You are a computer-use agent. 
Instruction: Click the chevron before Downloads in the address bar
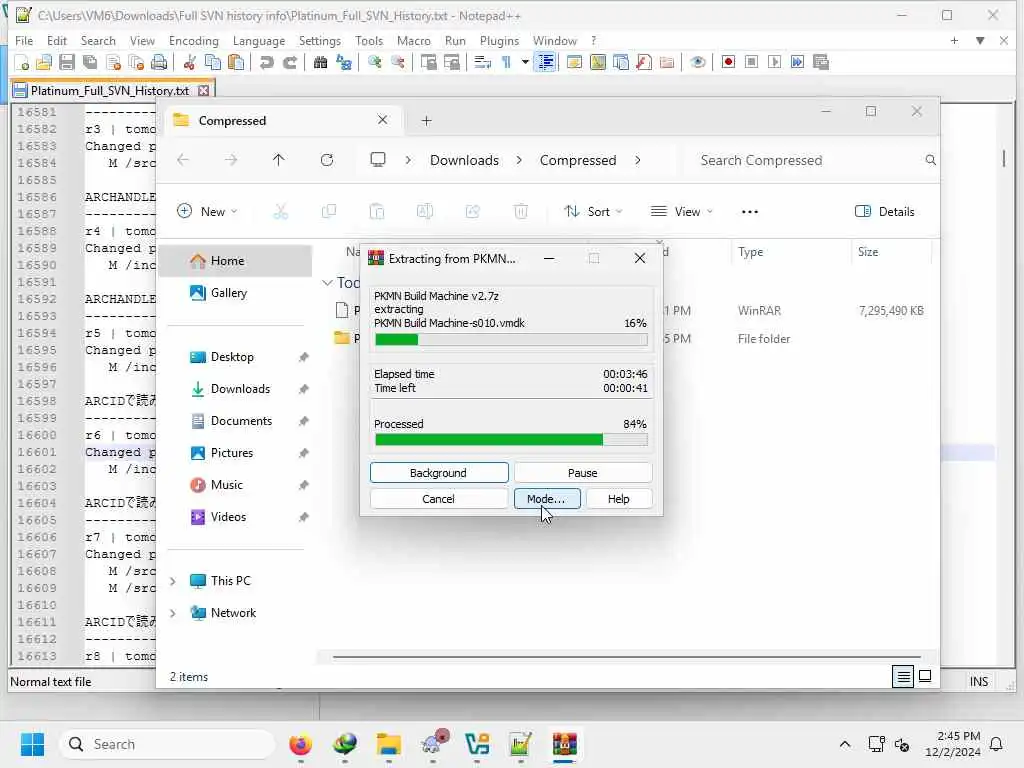408,160
